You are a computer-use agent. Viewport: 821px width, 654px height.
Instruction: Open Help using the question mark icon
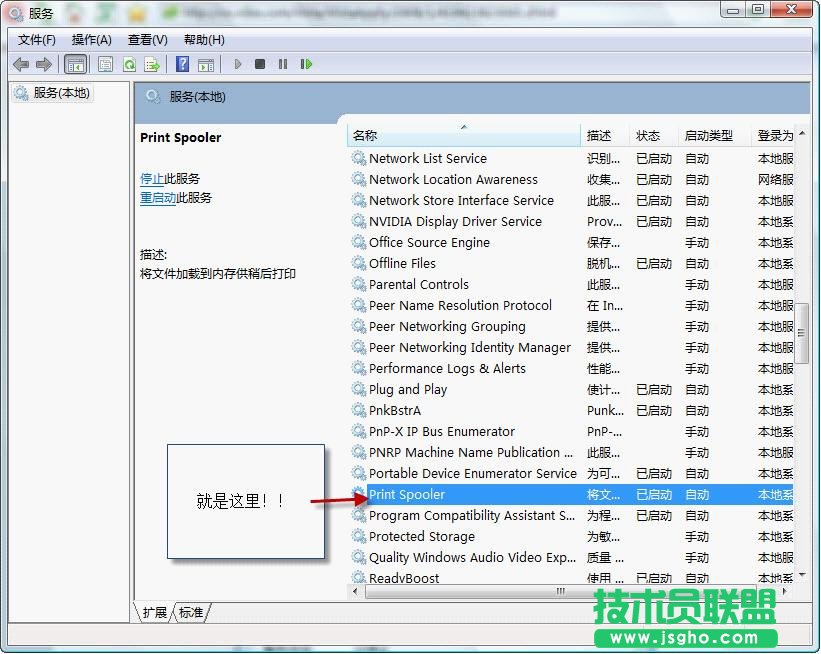(184, 64)
